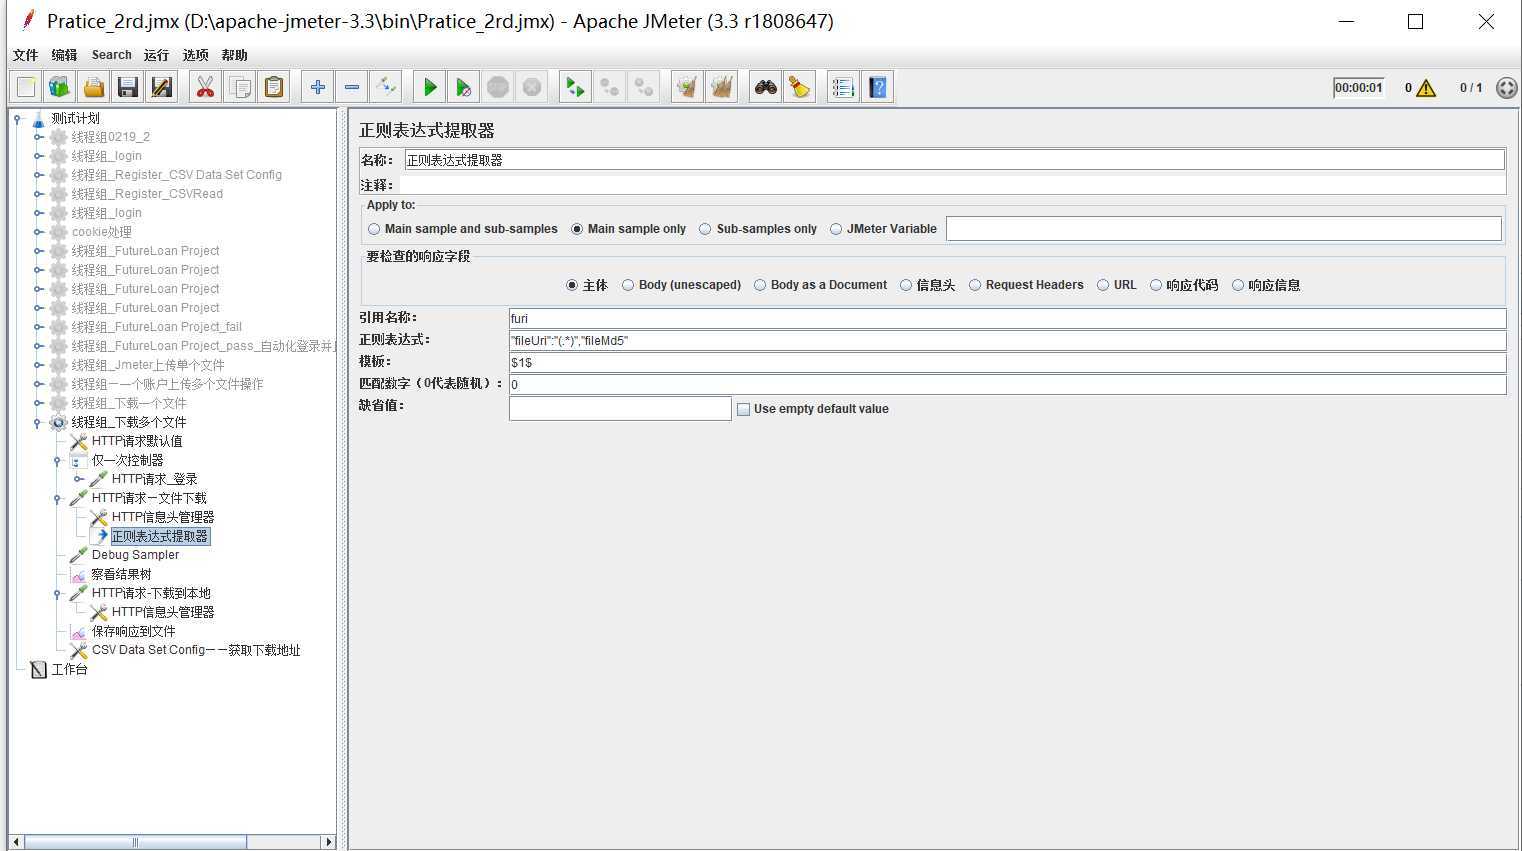
Task: Click Start no pauses icon
Action: [x=464, y=87]
